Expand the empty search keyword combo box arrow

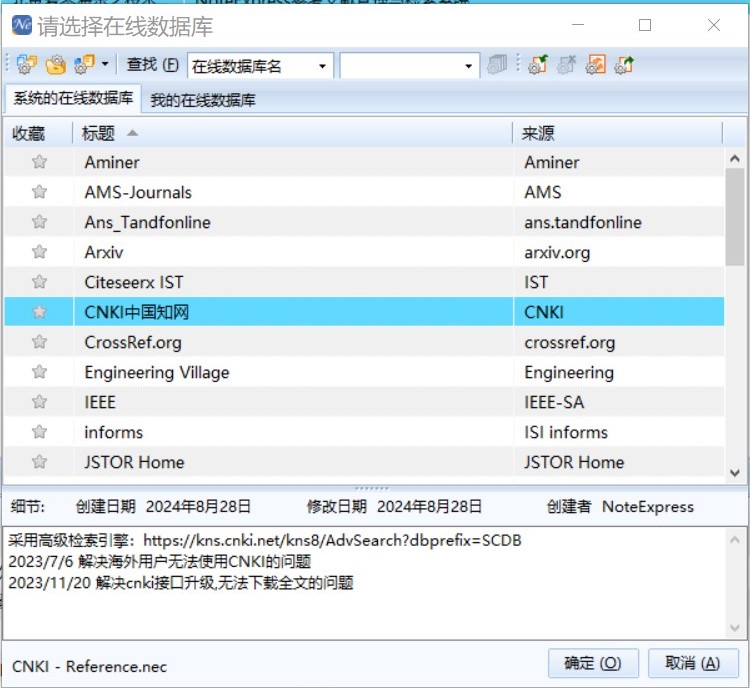tap(468, 66)
